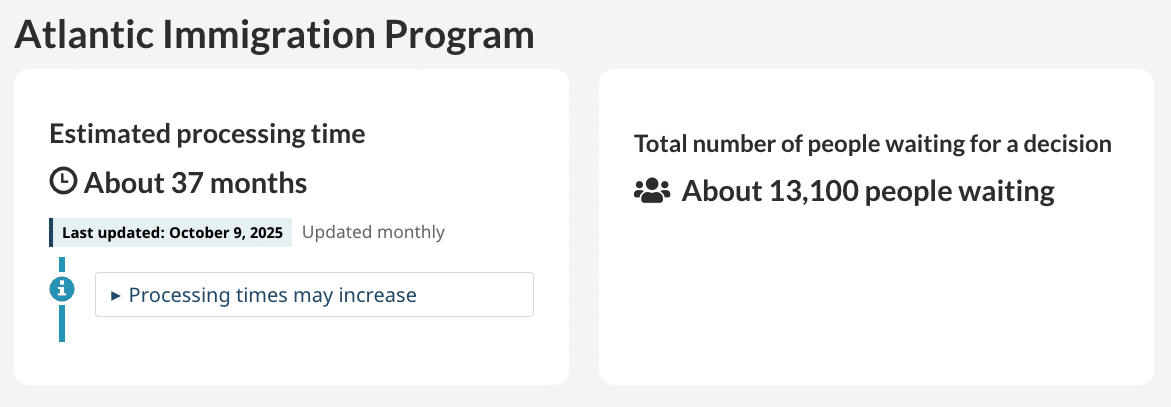Click the Atlantic Immigration Program heading
This screenshot has height=407, width=1171.
point(274,35)
